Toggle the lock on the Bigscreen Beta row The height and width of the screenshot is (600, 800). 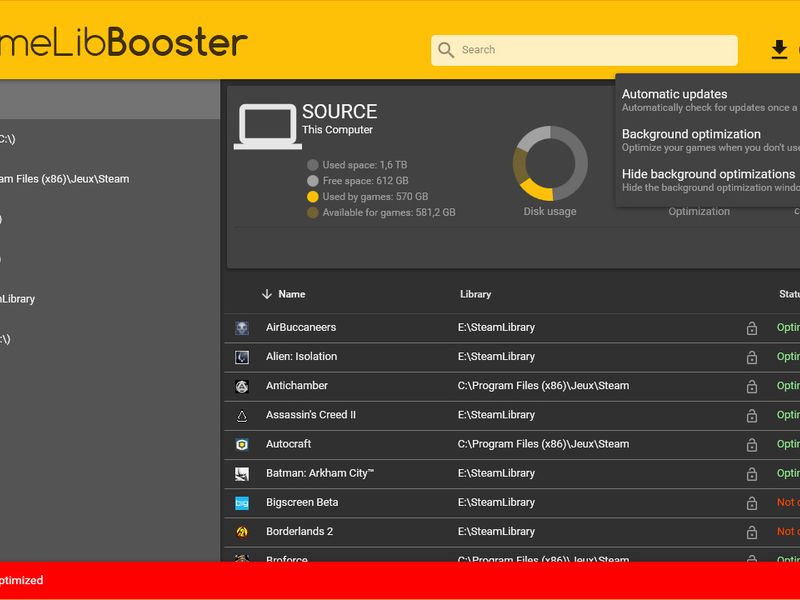[752, 503]
